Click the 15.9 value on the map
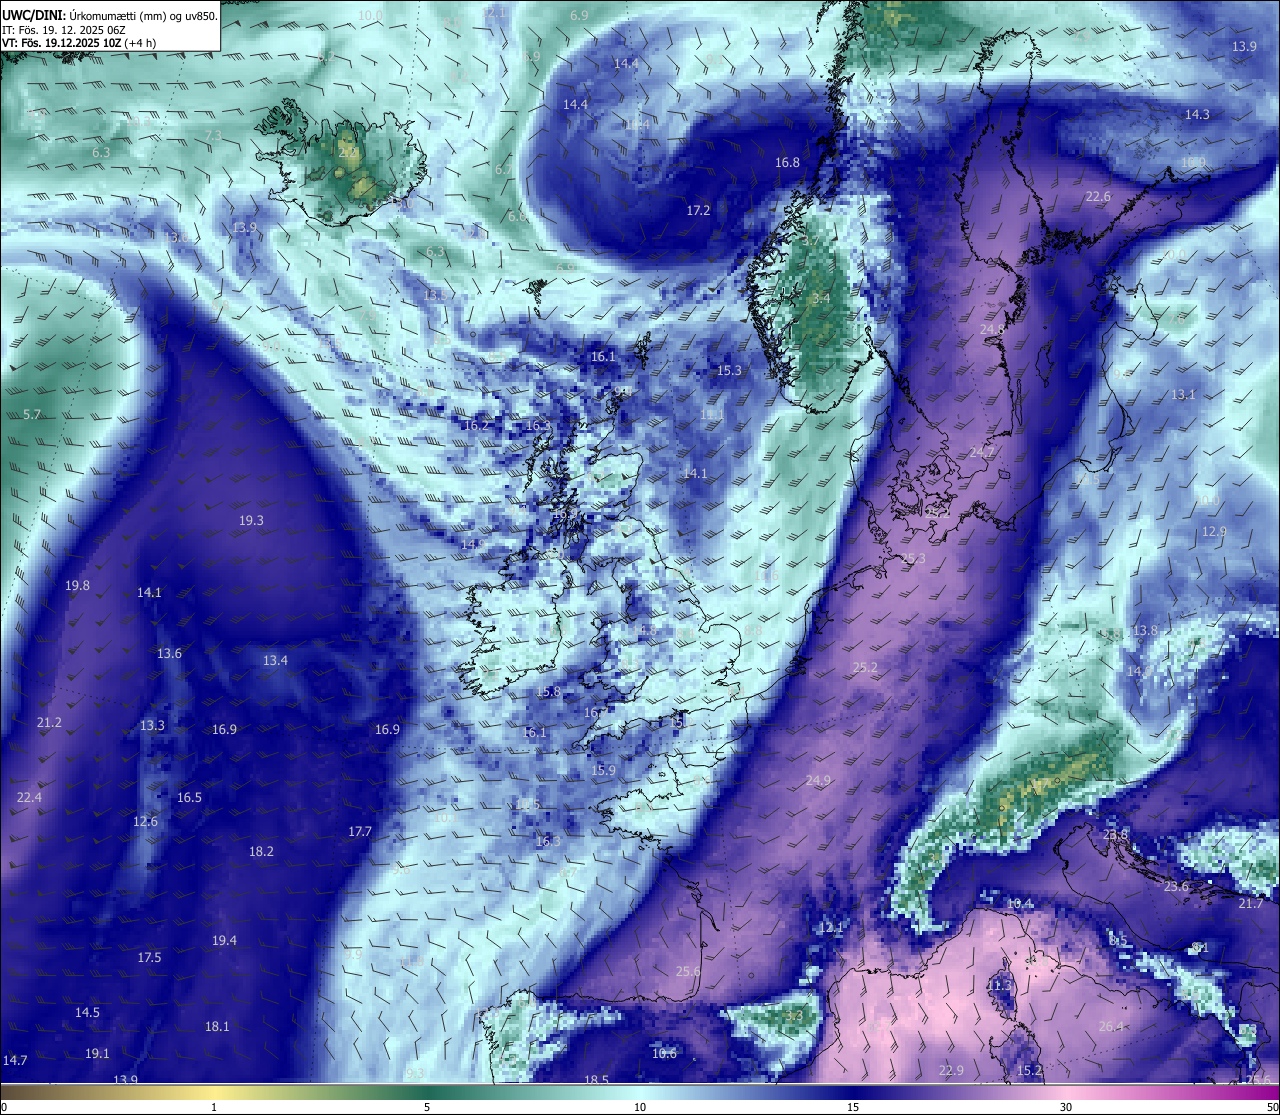 click(x=603, y=770)
